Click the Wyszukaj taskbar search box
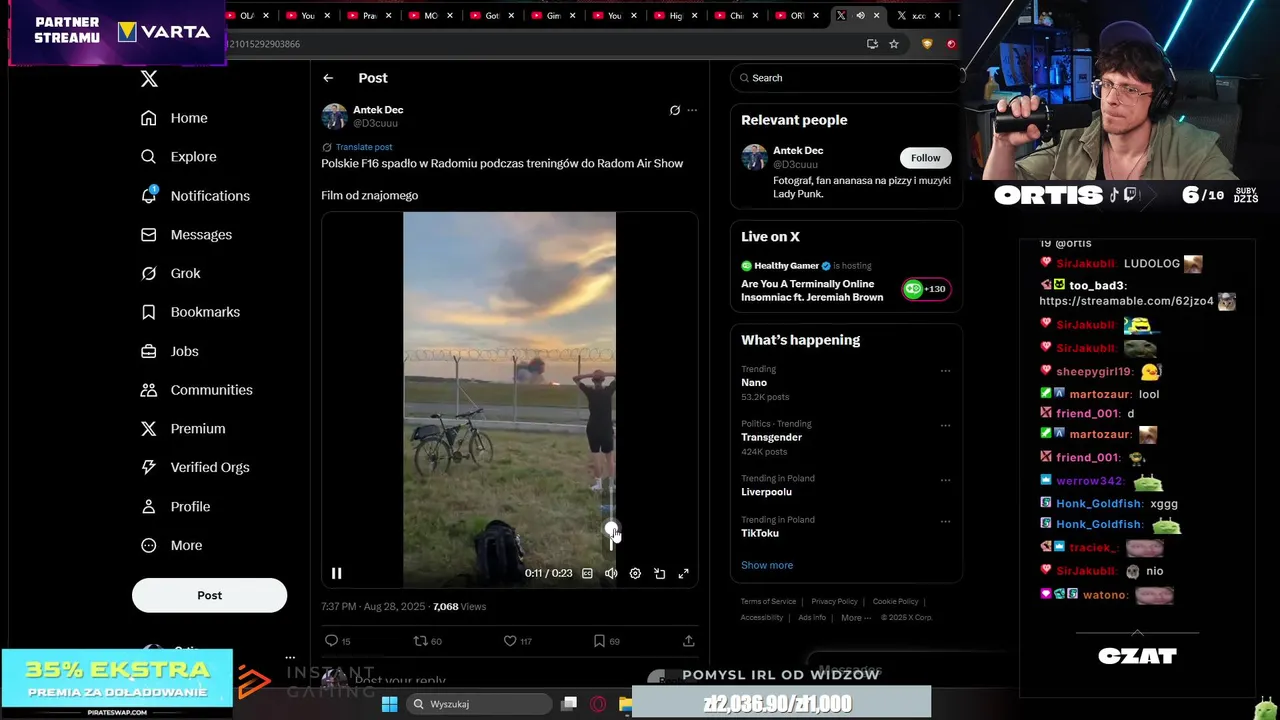This screenshot has width=1280, height=720. pyautogui.click(x=479, y=704)
